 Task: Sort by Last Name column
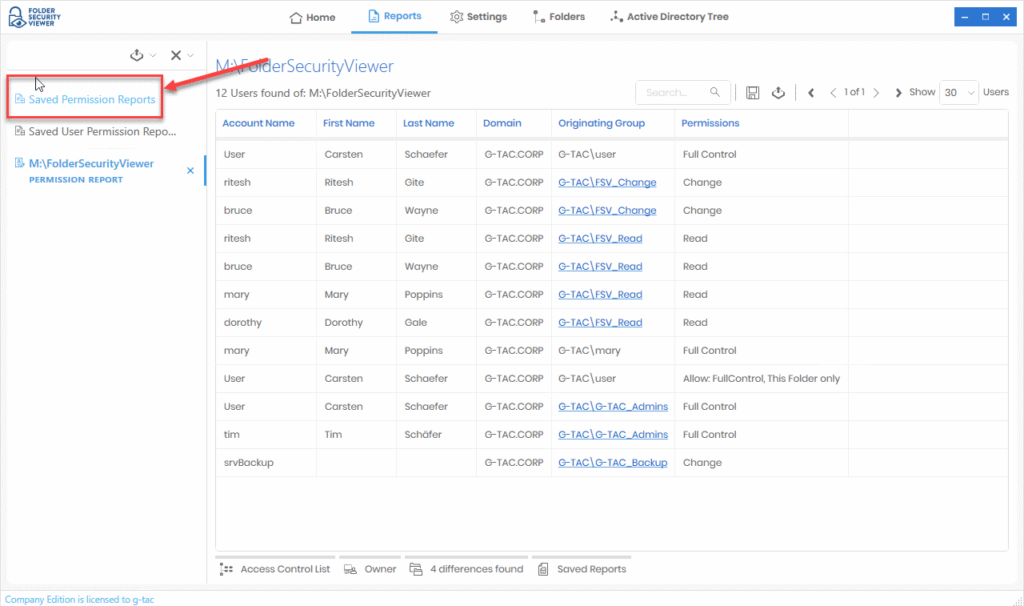coord(428,123)
